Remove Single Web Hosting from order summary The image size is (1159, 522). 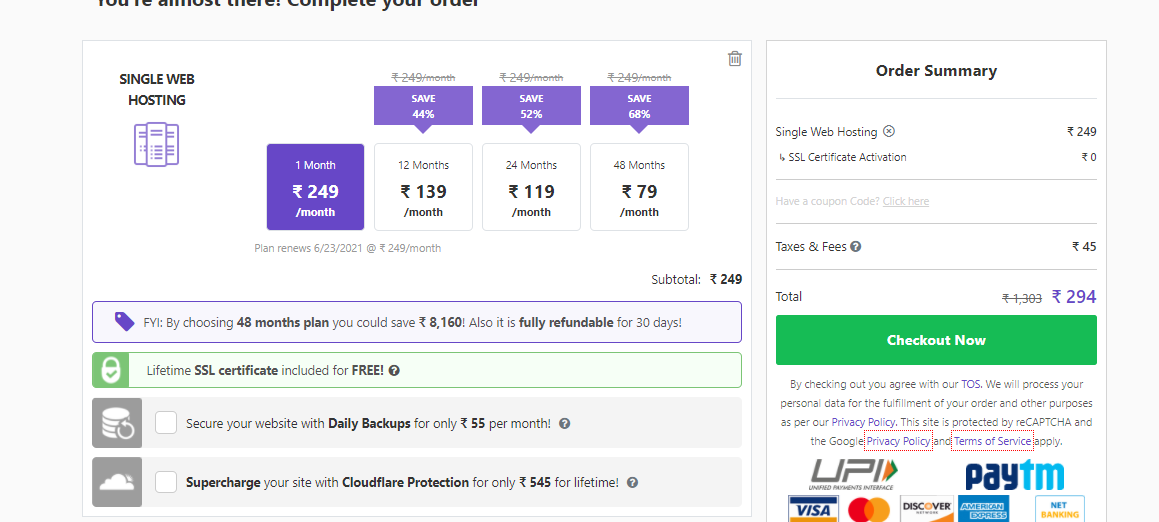(889, 131)
